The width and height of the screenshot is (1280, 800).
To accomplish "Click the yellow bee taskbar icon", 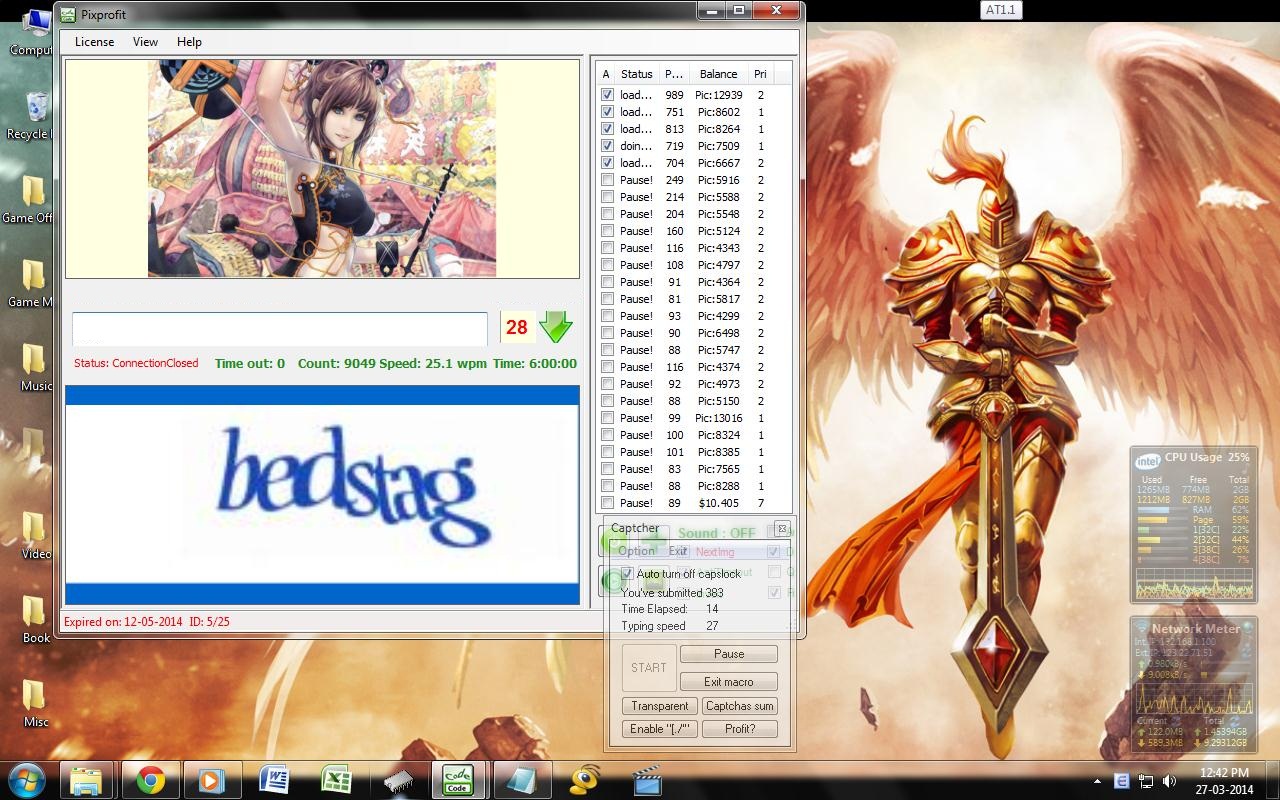I will 584,780.
